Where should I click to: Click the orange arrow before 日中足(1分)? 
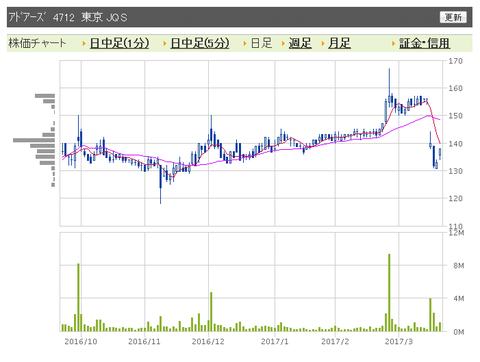[84, 43]
